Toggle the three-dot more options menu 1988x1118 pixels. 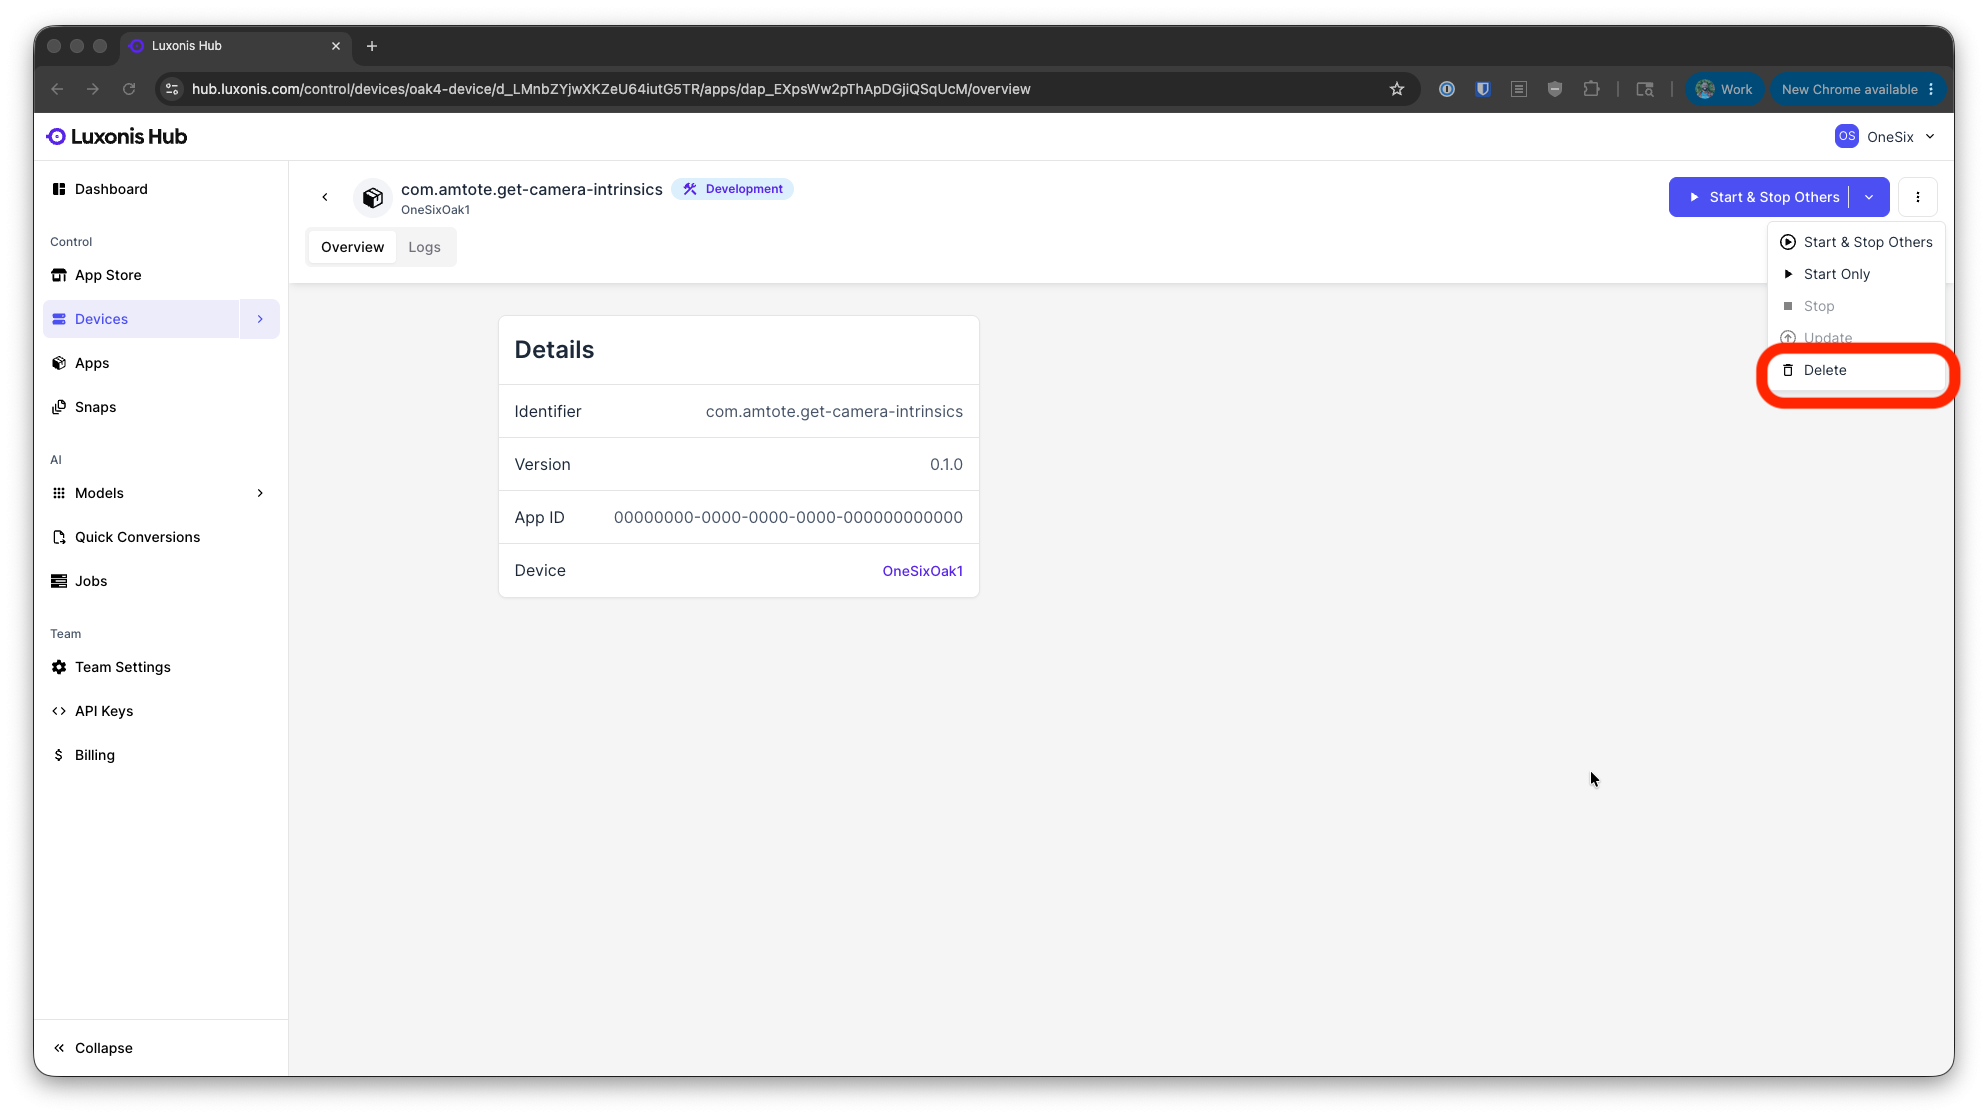1918,197
